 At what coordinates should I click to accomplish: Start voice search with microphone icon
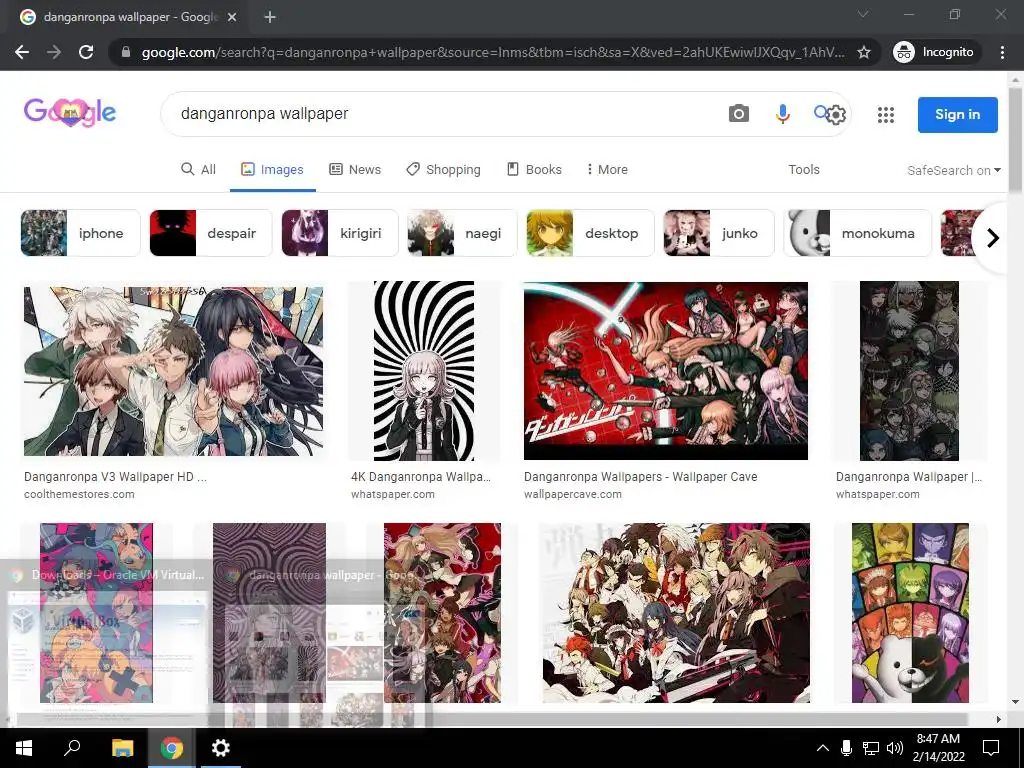pos(782,114)
